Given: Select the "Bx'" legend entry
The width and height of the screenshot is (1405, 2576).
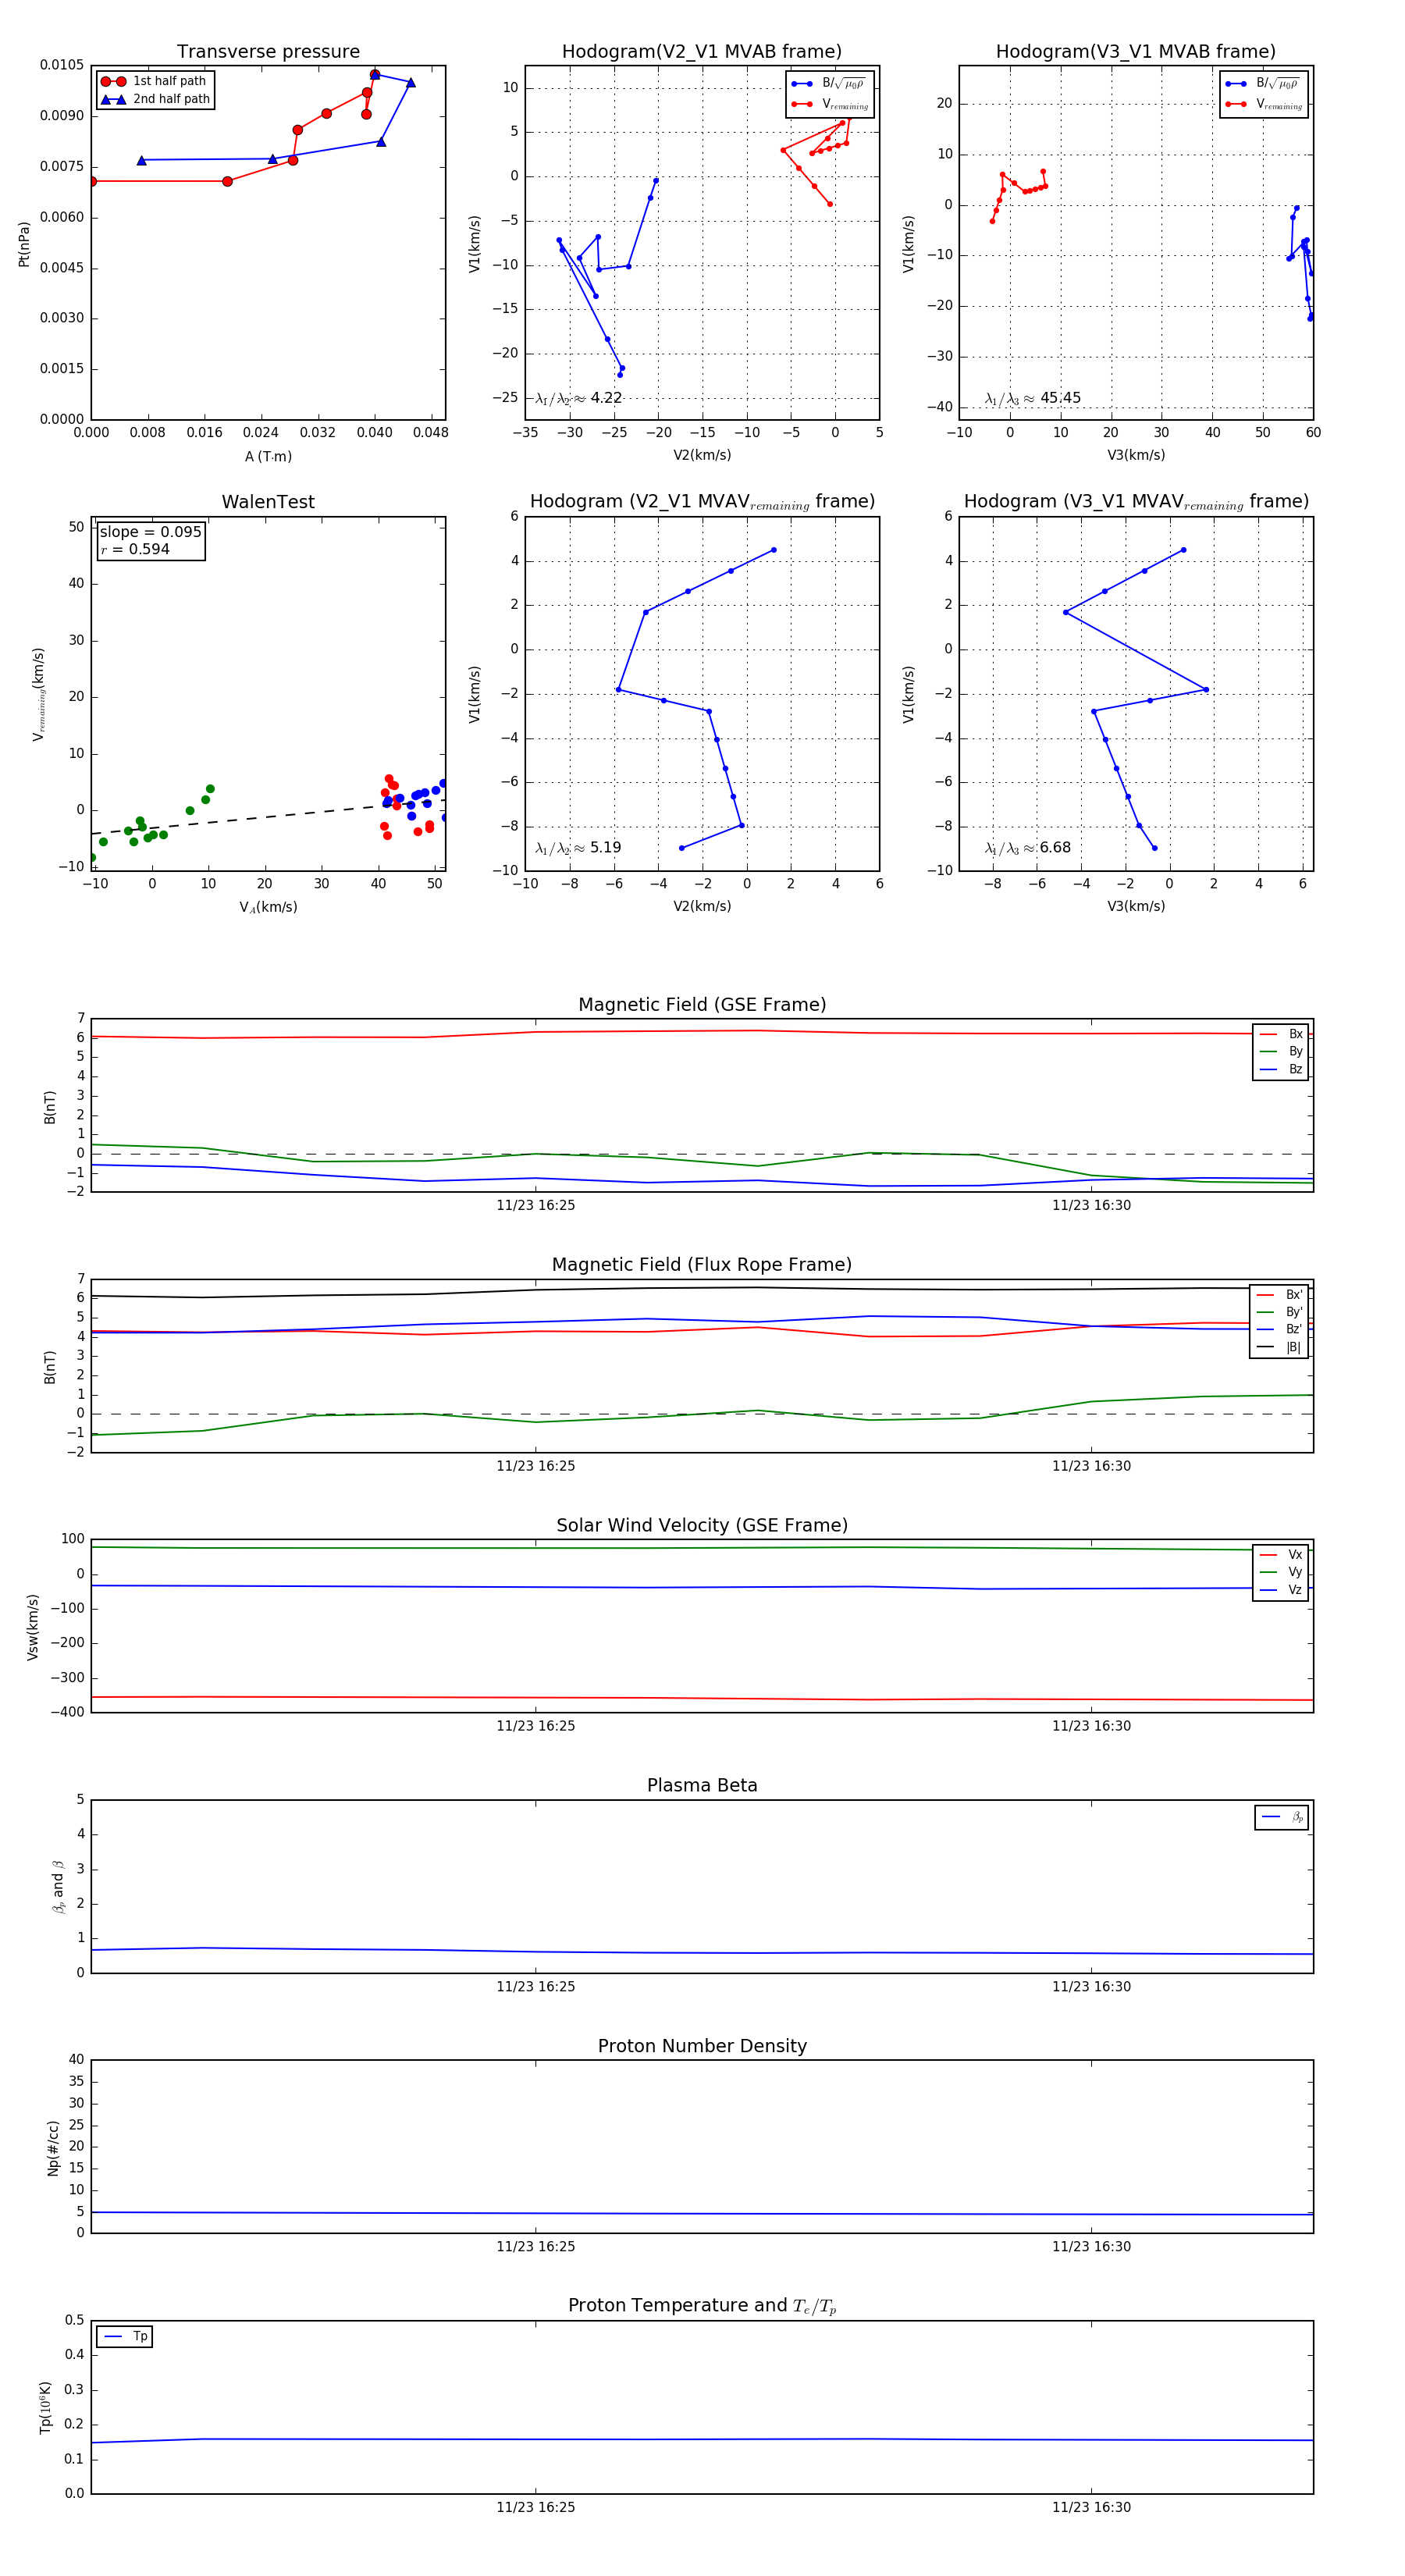Looking at the screenshot, I should coord(1280,1295).
